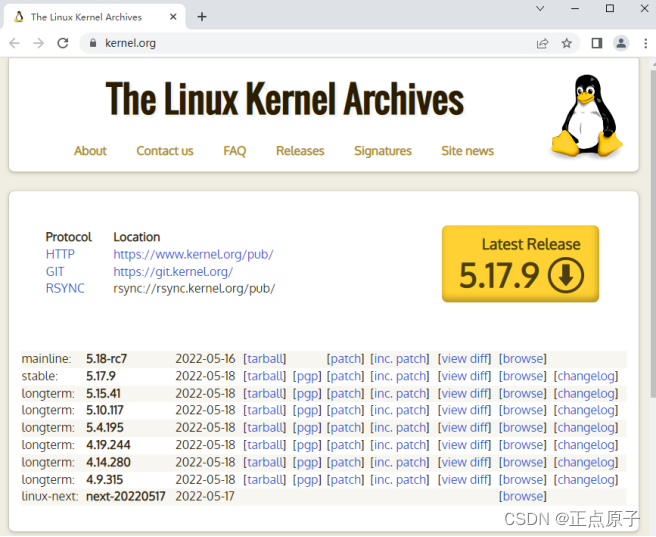Open inc. patch for longterm 5.15.41
This screenshot has width=656, height=537.
tap(400, 394)
